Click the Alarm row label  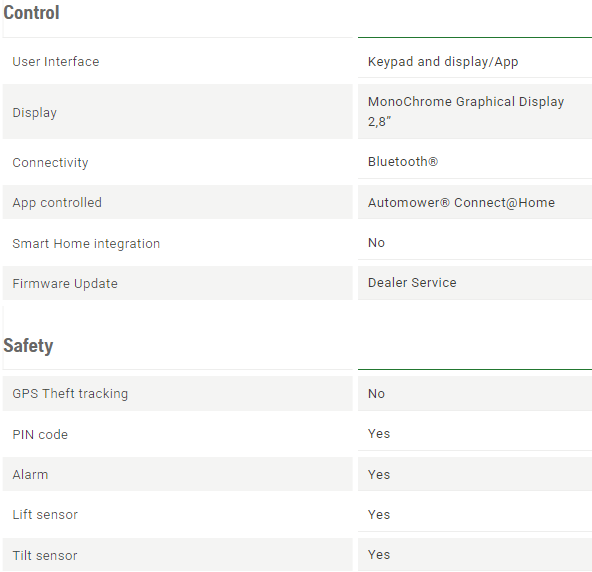pyautogui.click(x=30, y=475)
